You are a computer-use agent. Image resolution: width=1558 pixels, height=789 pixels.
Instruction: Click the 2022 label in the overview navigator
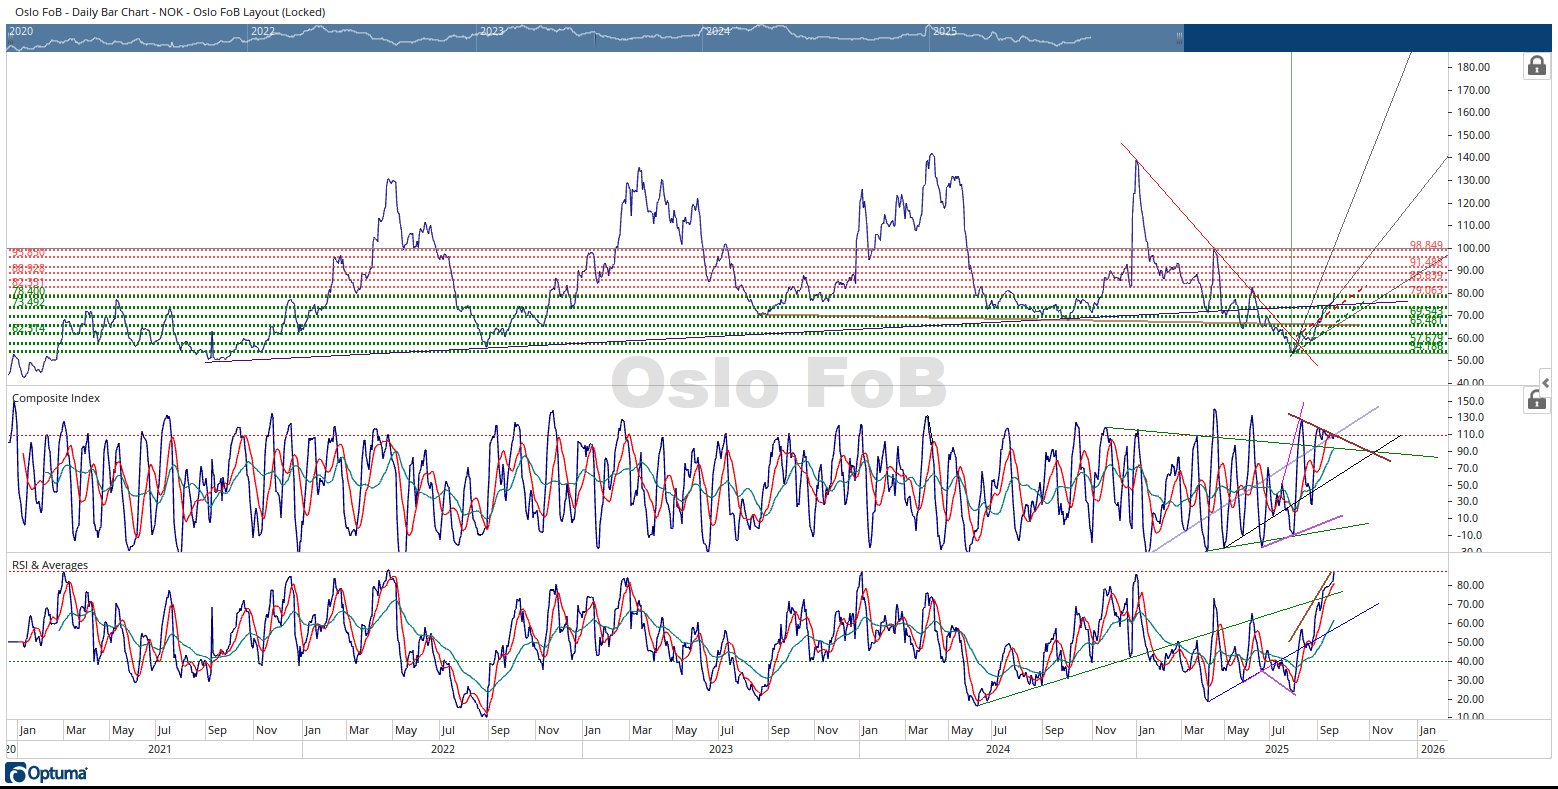(x=262, y=32)
